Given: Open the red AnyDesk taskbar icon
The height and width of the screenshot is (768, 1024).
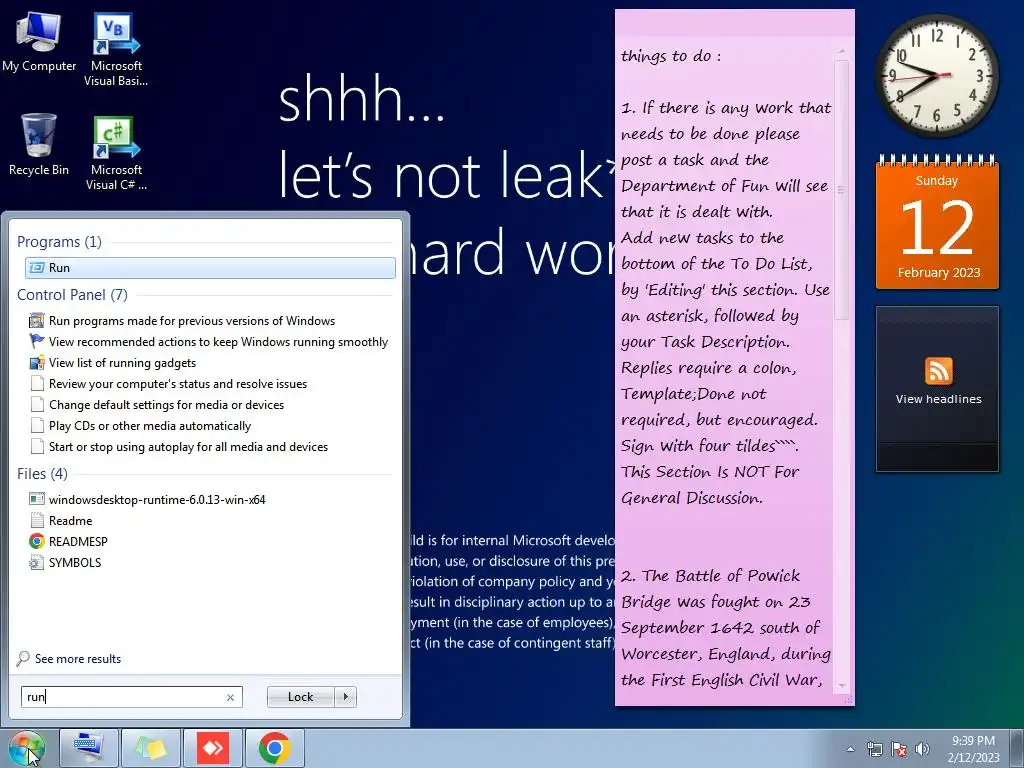Looking at the screenshot, I should click(213, 748).
